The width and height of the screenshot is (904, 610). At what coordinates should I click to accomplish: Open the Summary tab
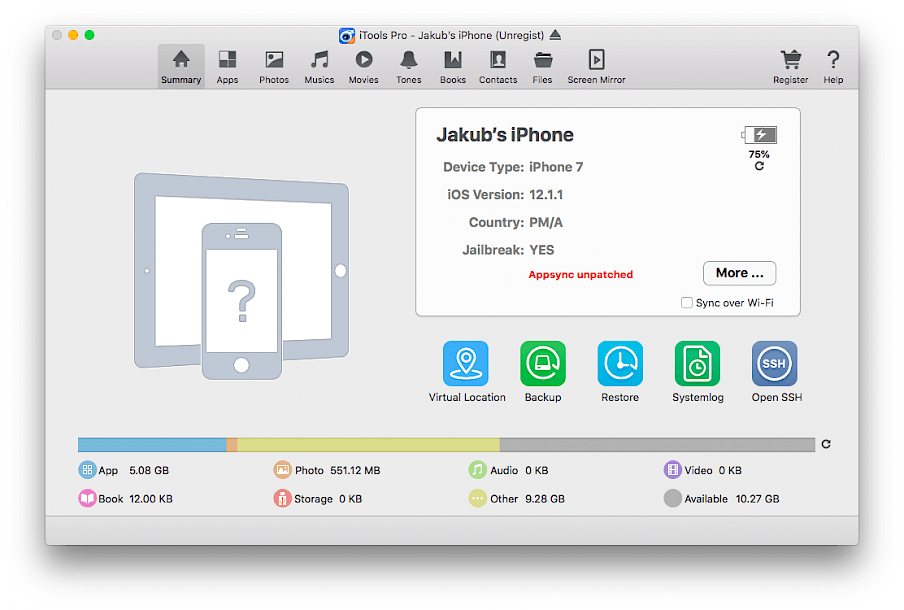coord(180,66)
